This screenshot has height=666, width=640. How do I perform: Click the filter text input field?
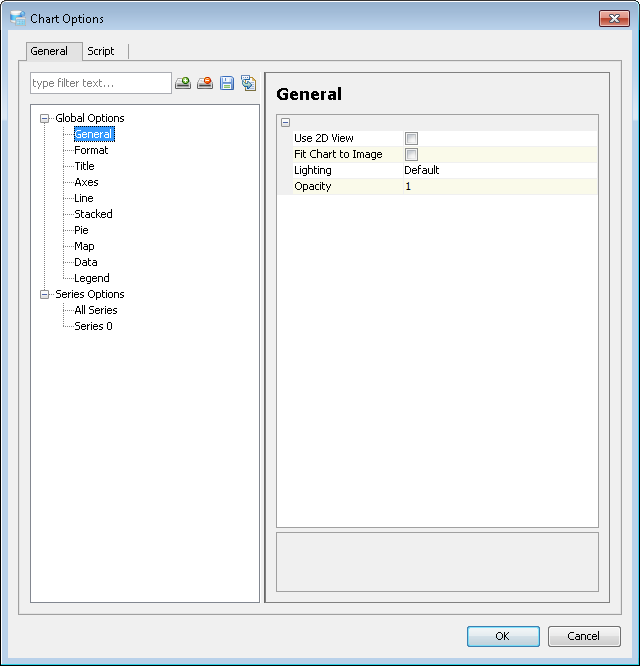[x=101, y=83]
